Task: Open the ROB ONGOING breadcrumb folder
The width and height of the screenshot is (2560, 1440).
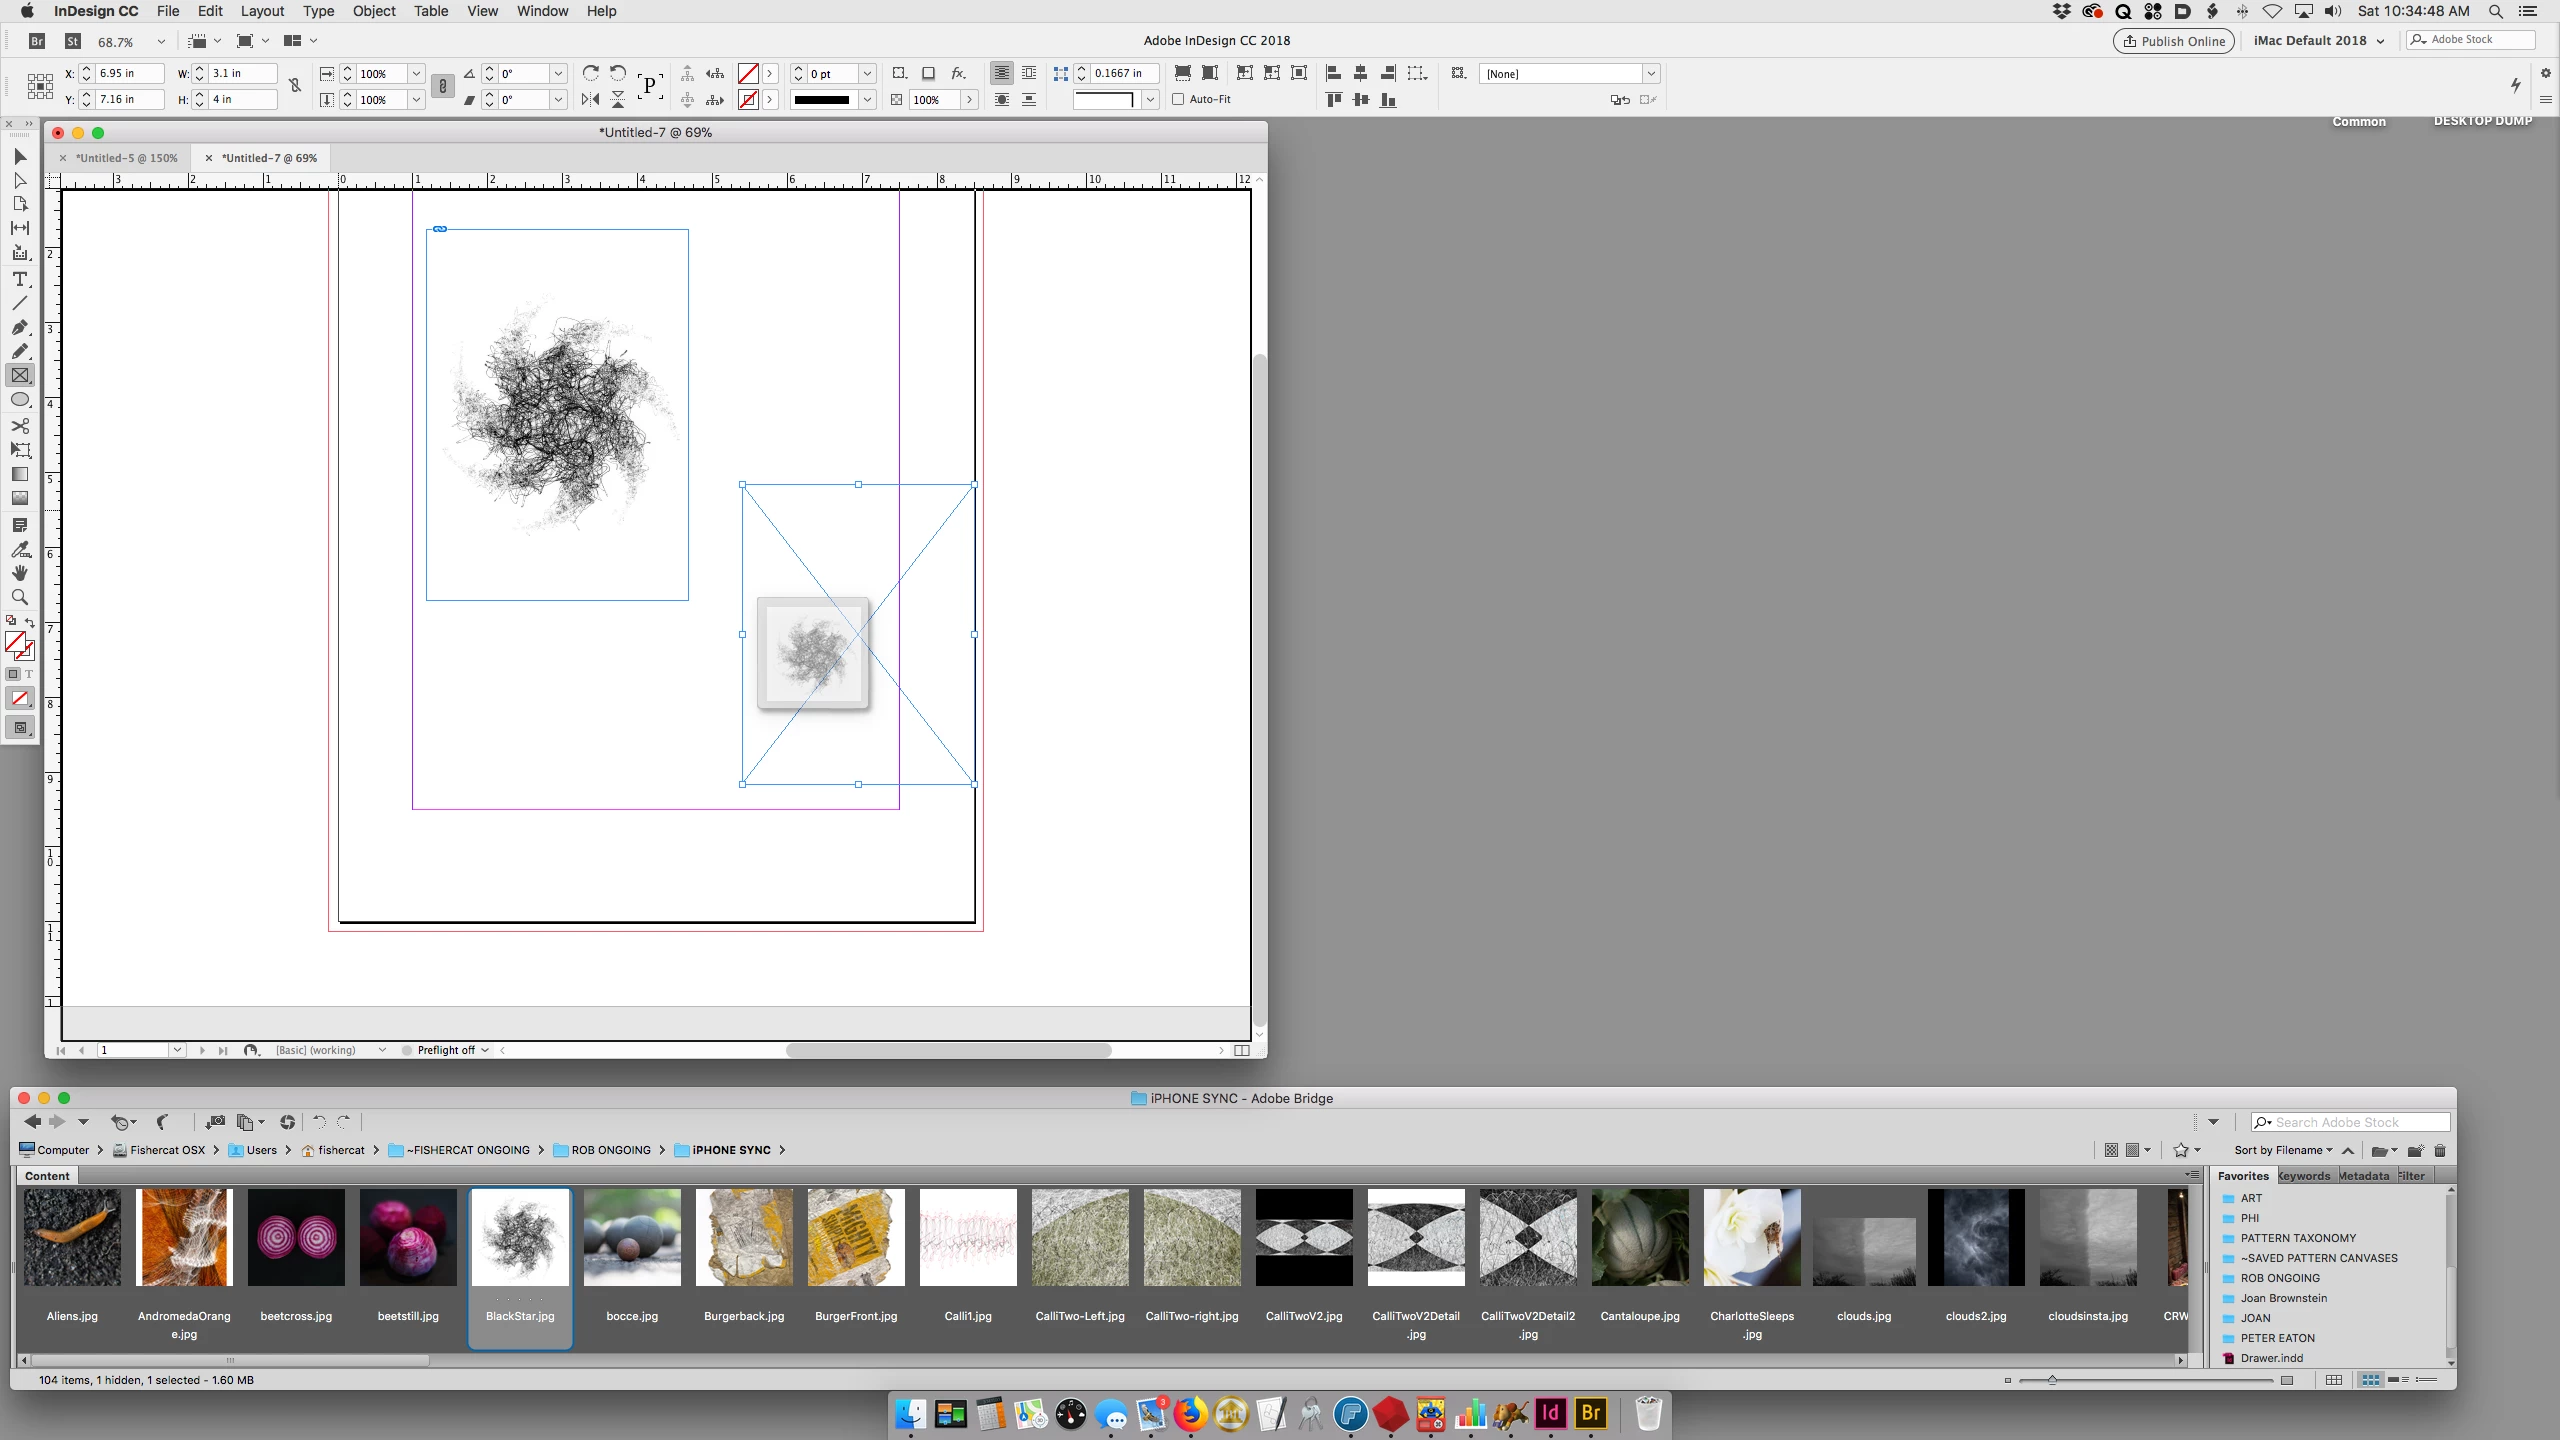Action: click(x=610, y=1150)
